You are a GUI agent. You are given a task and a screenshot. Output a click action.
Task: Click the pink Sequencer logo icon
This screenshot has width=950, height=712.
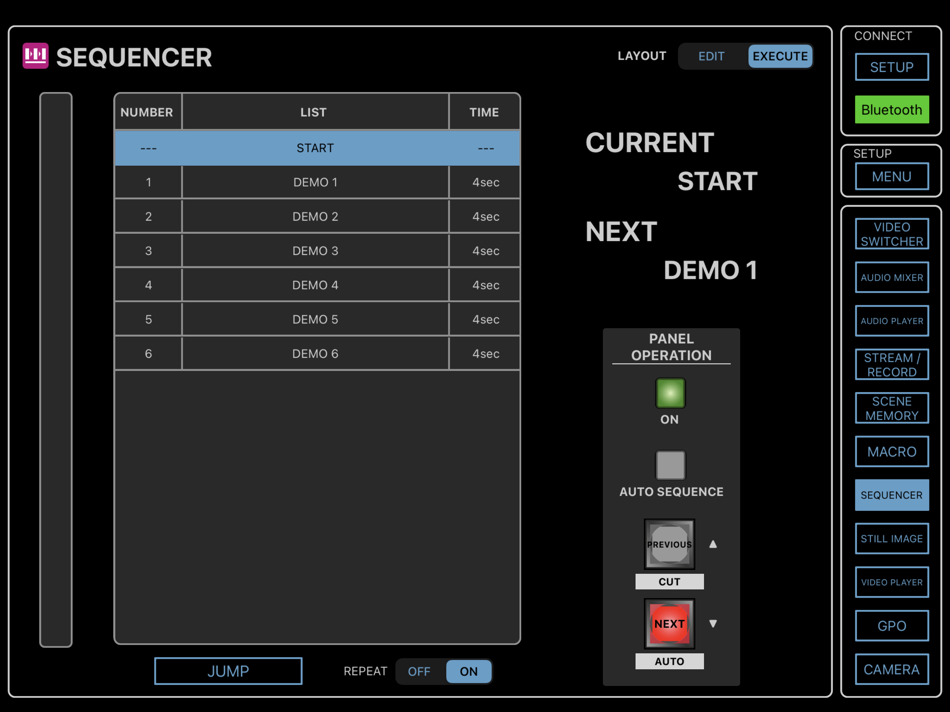[x=35, y=56]
